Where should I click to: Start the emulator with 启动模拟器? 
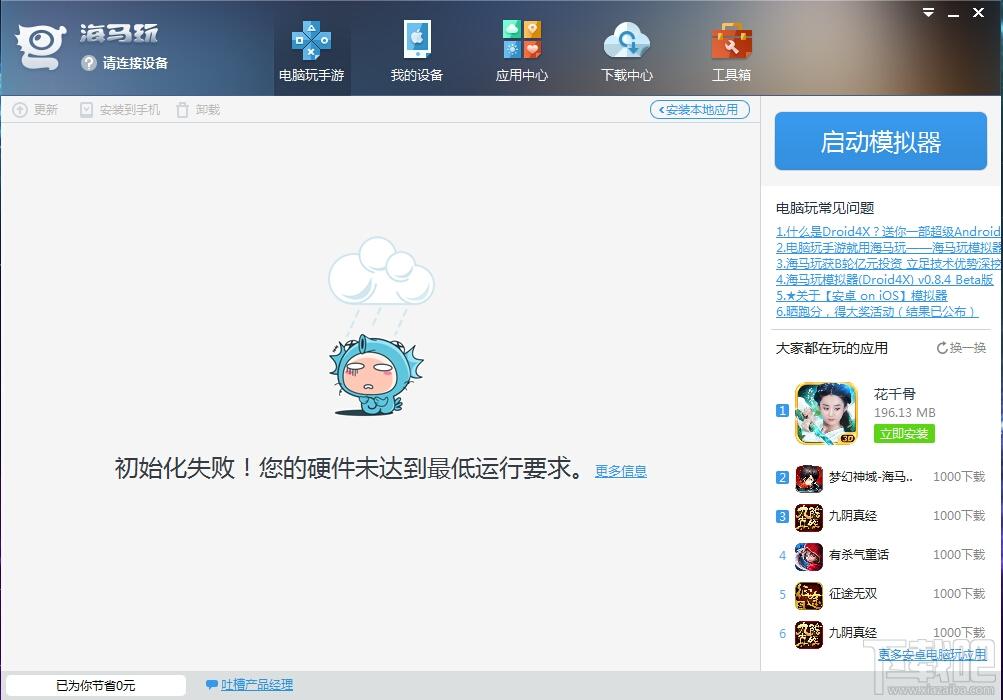pyautogui.click(x=880, y=141)
